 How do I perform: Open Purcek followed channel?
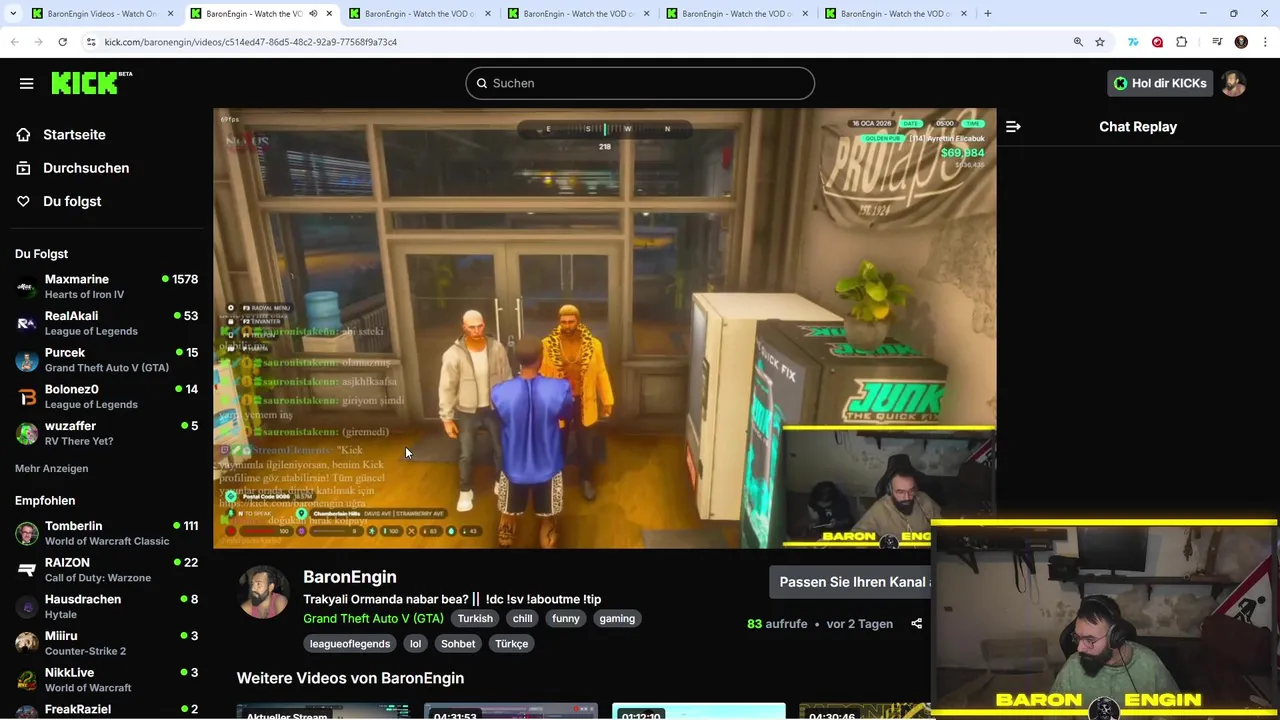point(106,360)
